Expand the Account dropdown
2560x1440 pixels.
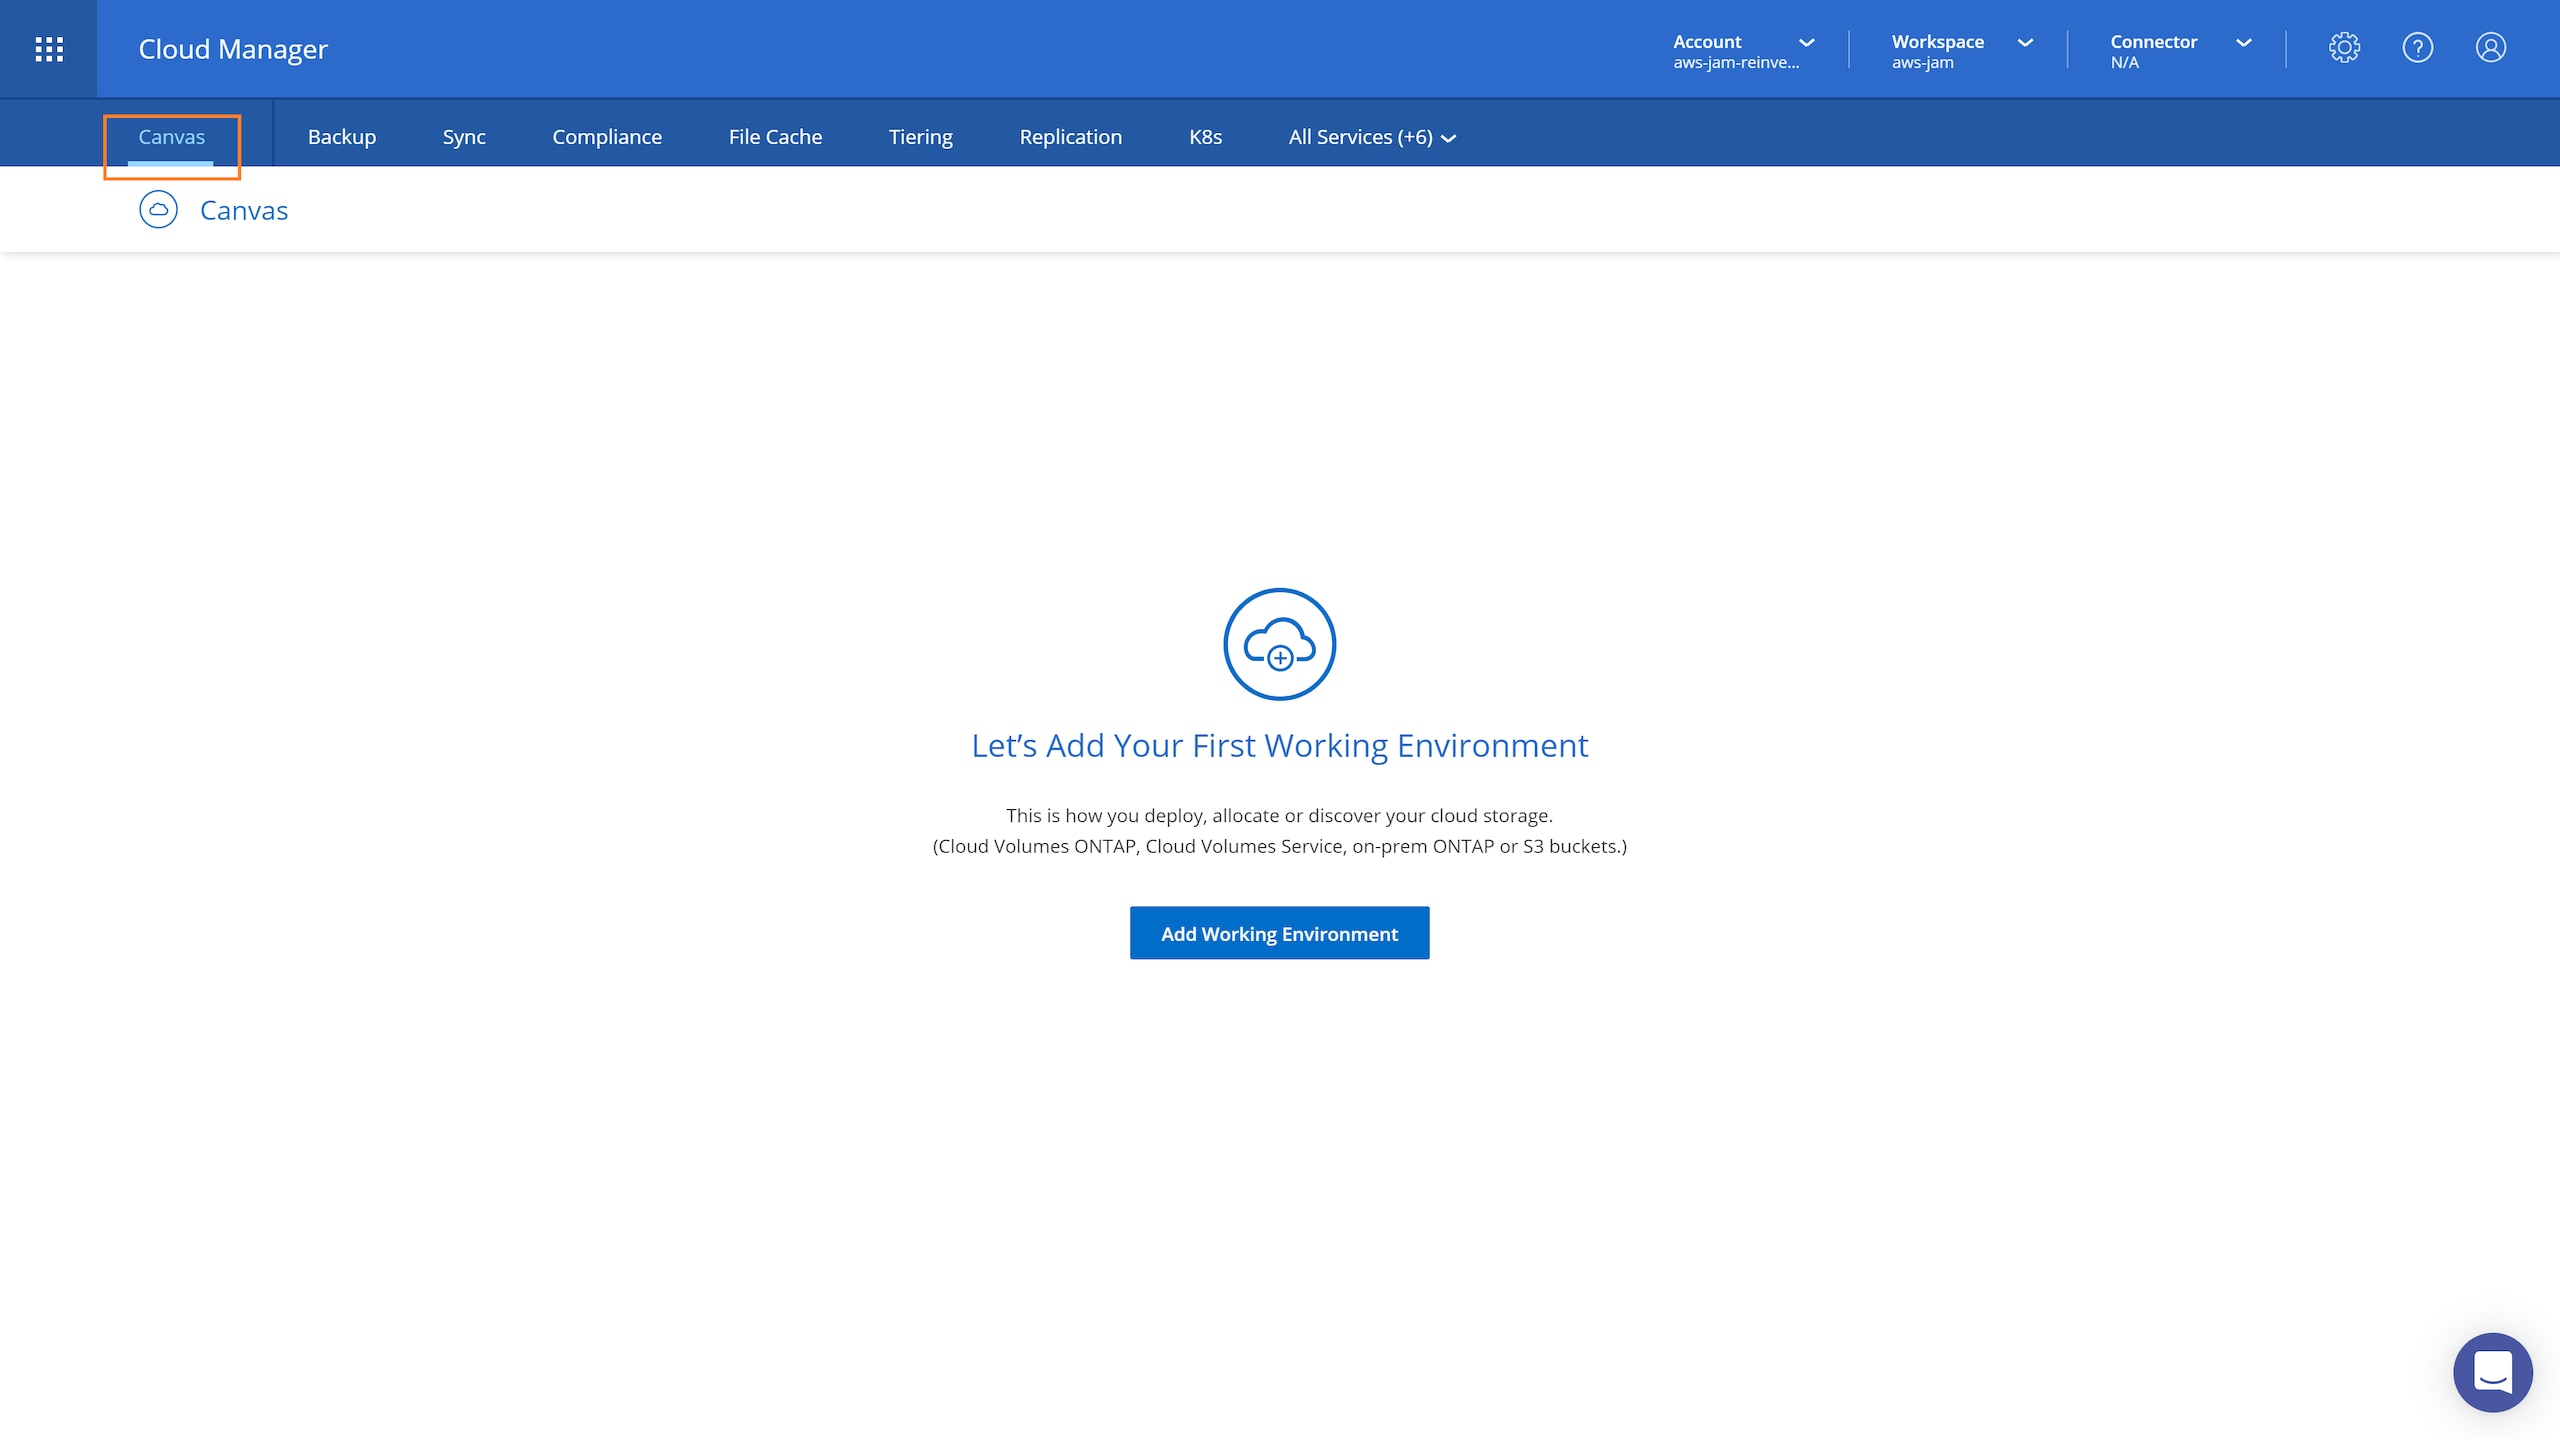[x=1743, y=50]
